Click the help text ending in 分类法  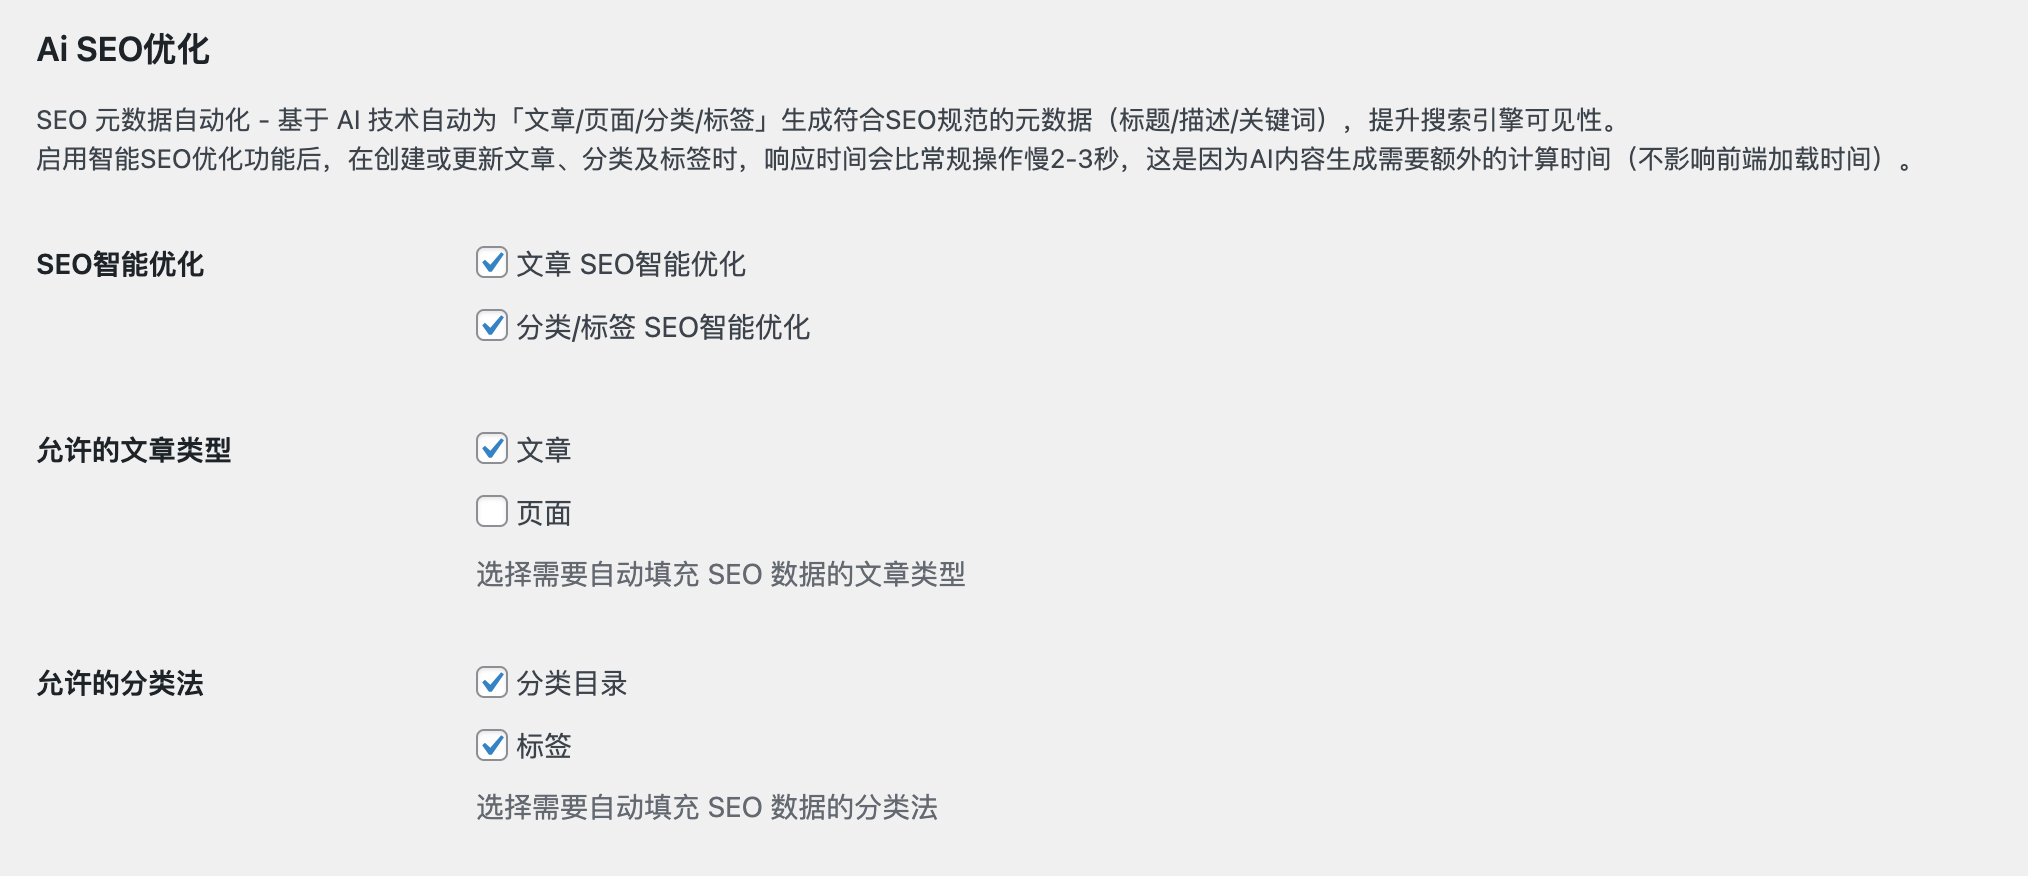click(x=706, y=807)
